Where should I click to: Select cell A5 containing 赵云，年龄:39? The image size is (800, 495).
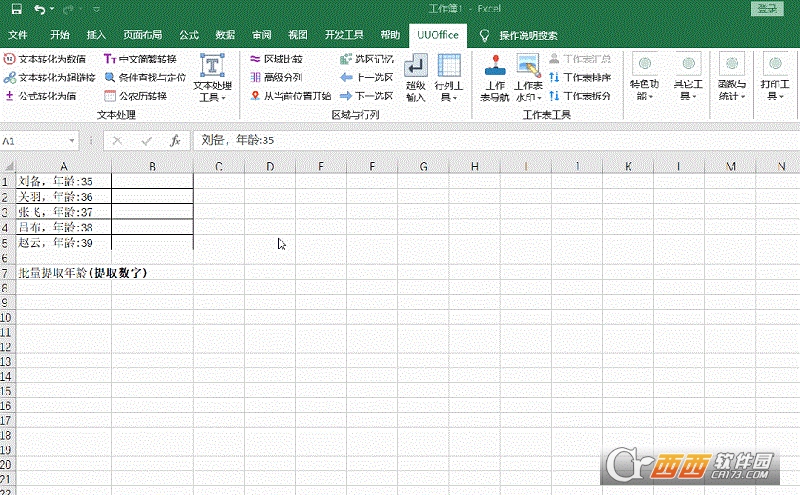[64, 242]
